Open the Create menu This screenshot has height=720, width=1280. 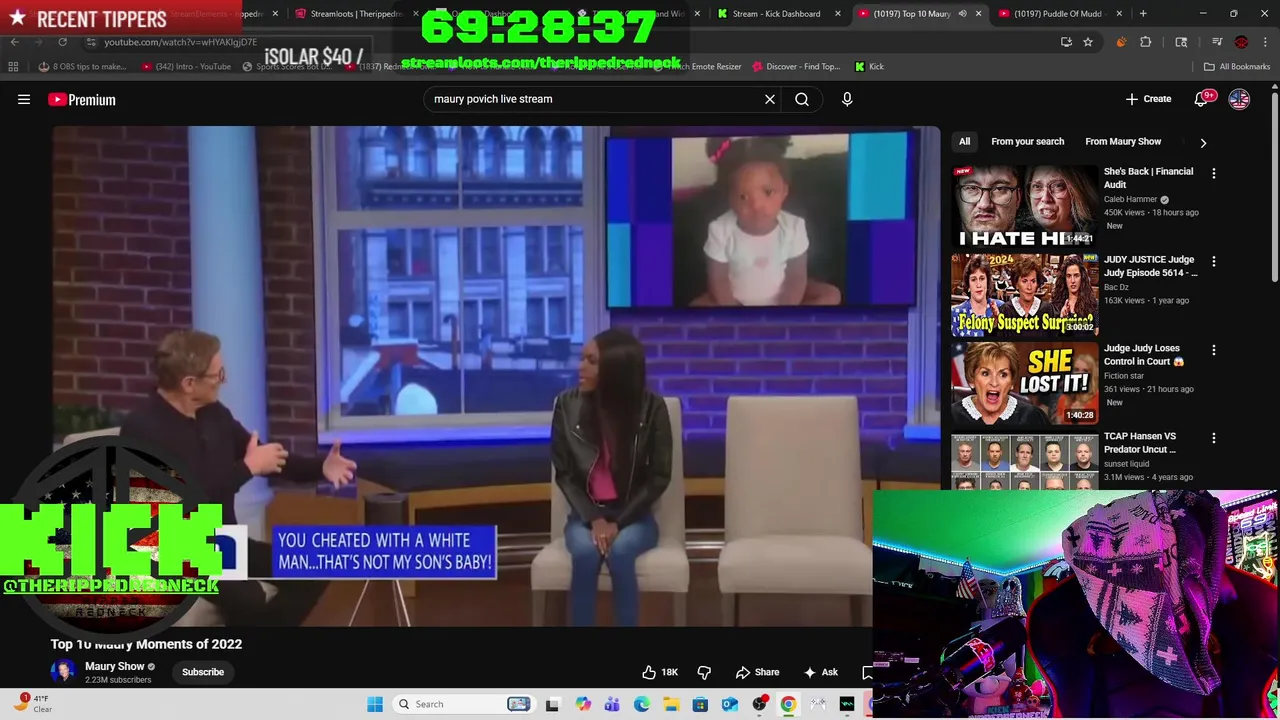pos(1148,99)
